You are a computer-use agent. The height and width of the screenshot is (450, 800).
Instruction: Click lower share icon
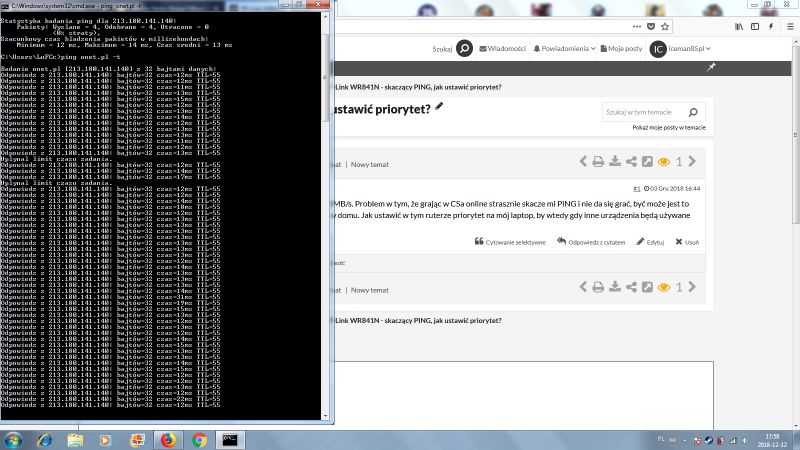click(631, 287)
